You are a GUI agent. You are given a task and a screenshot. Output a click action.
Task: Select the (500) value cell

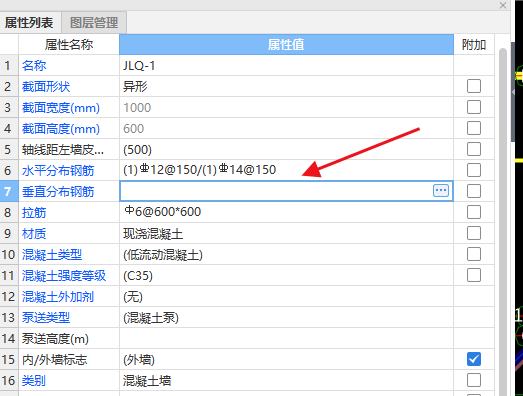[x=286, y=149]
